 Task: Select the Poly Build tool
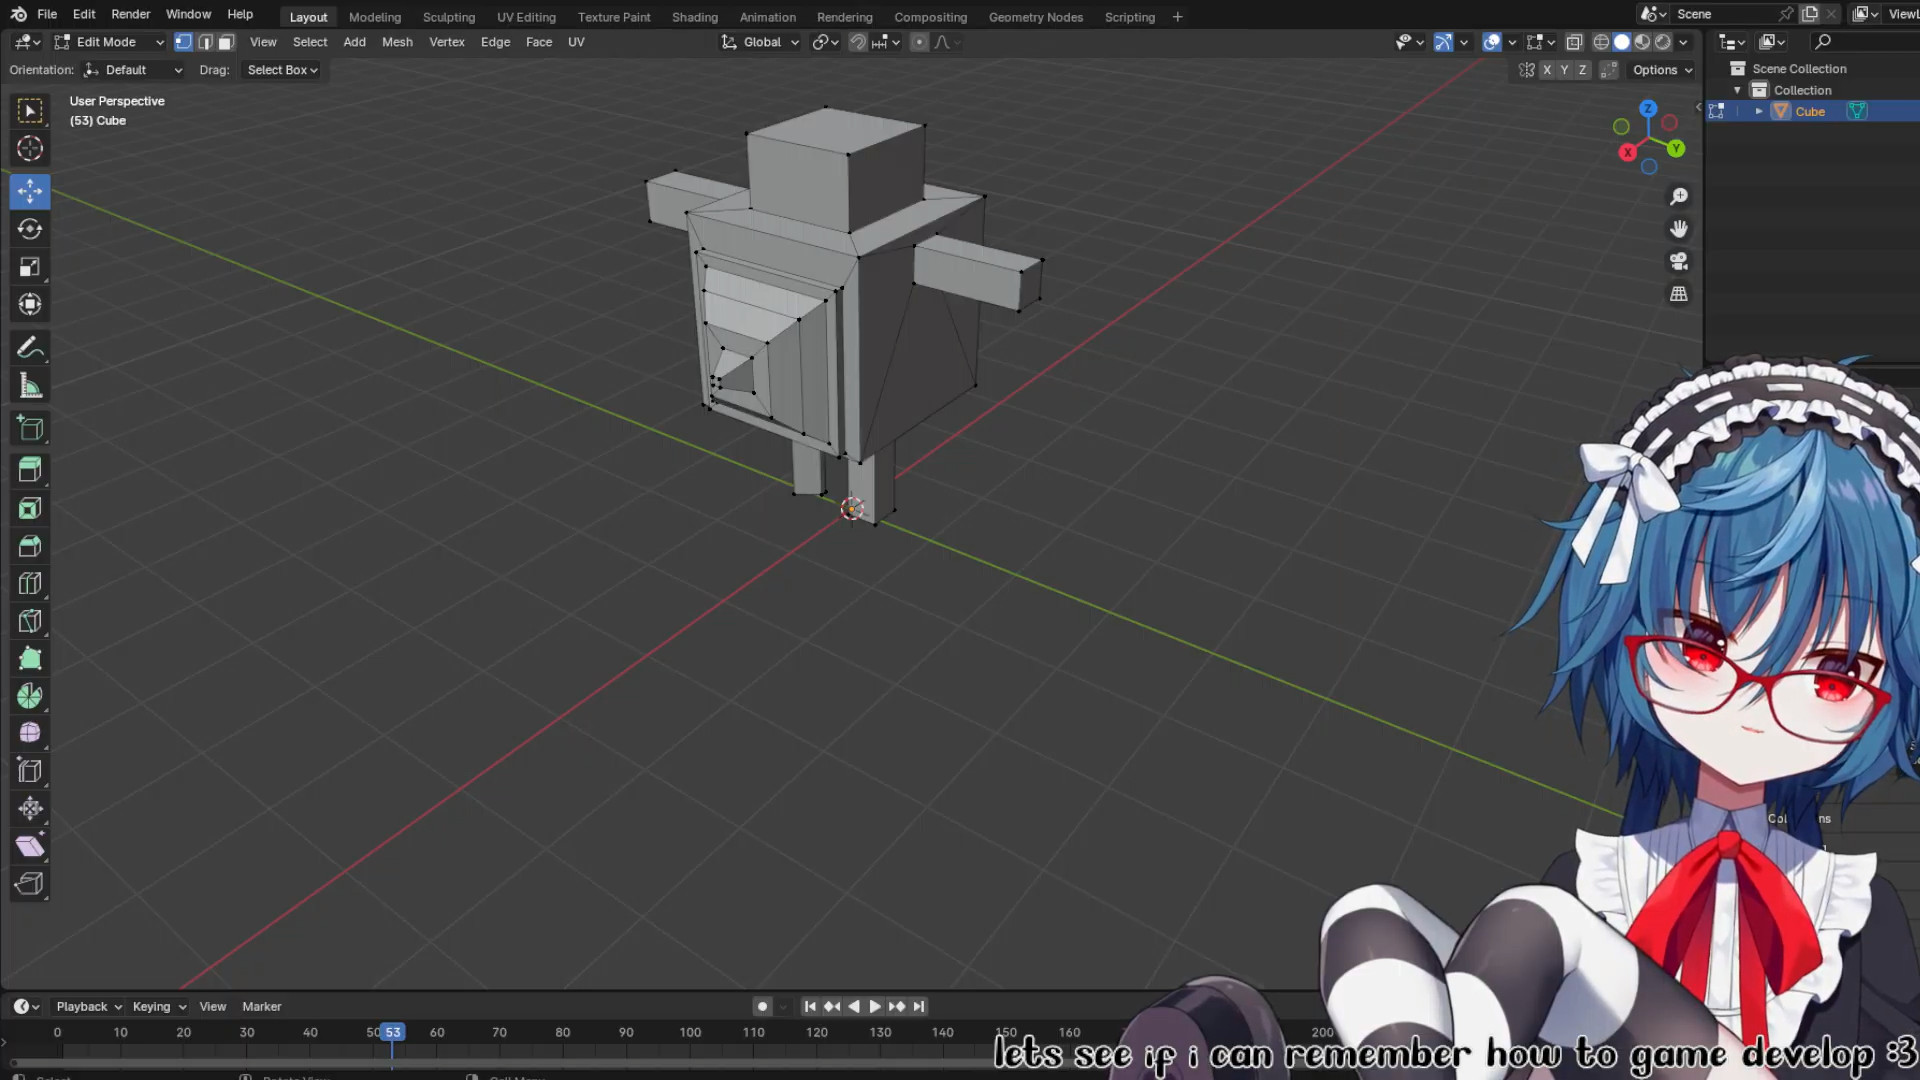click(x=30, y=658)
